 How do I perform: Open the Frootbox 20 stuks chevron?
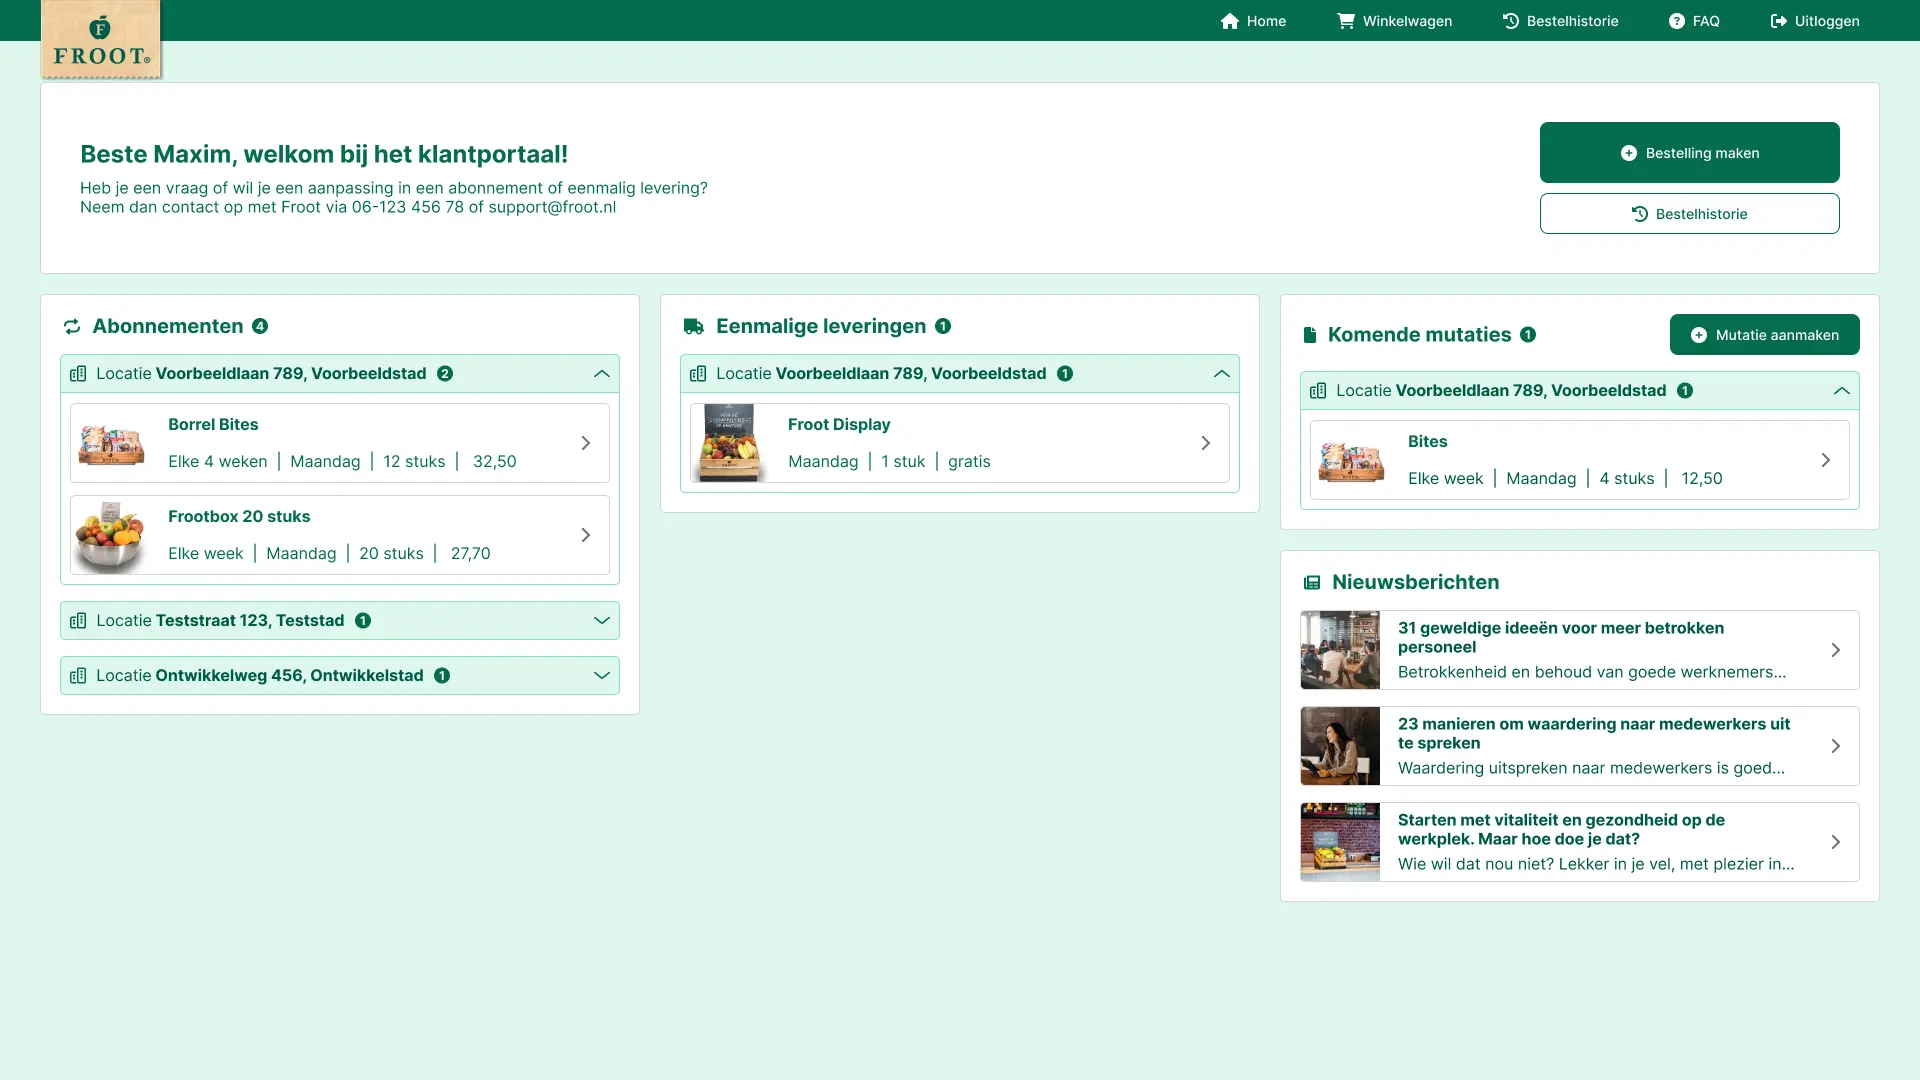tap(586, 535)
